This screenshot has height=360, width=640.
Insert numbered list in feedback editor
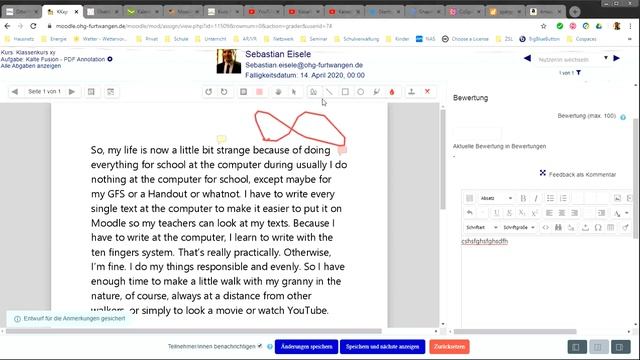(x=563, y=198)
